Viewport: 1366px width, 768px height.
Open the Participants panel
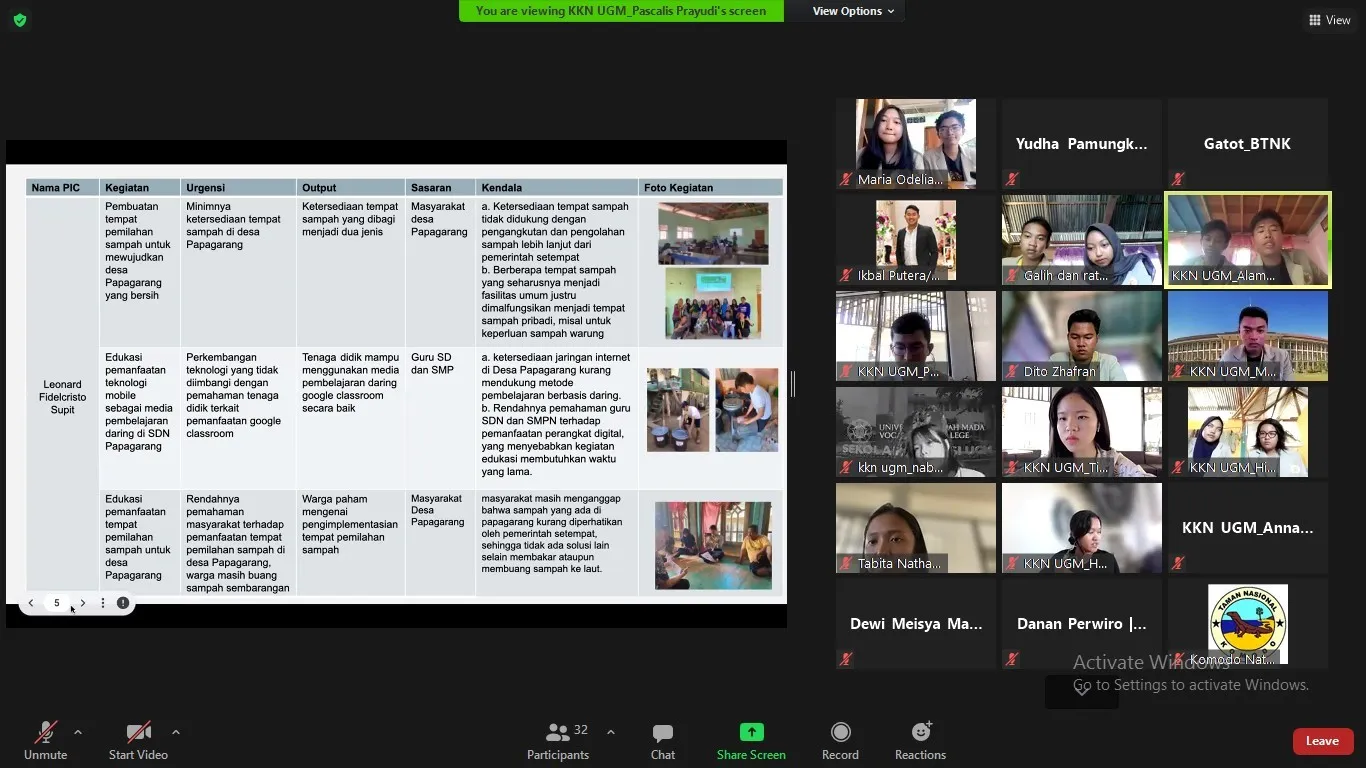point(558,740)
